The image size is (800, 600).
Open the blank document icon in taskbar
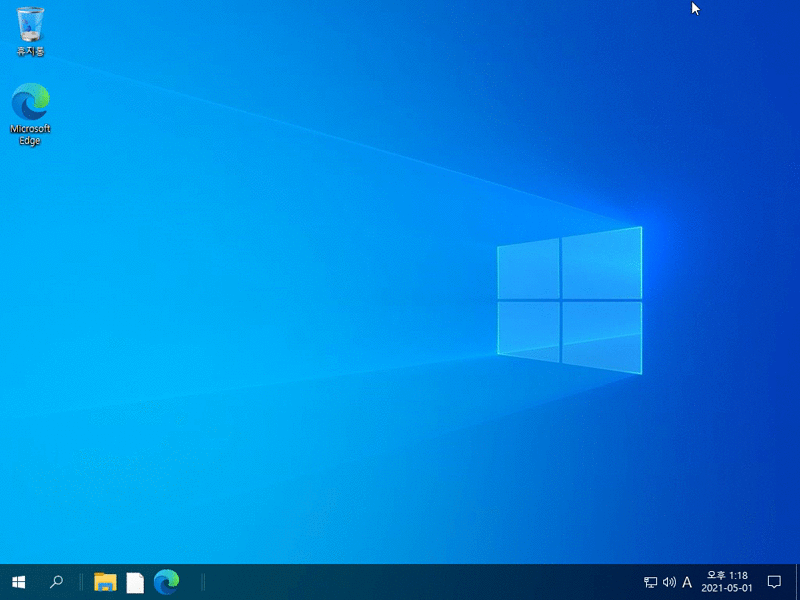click(x=135, y=582)
